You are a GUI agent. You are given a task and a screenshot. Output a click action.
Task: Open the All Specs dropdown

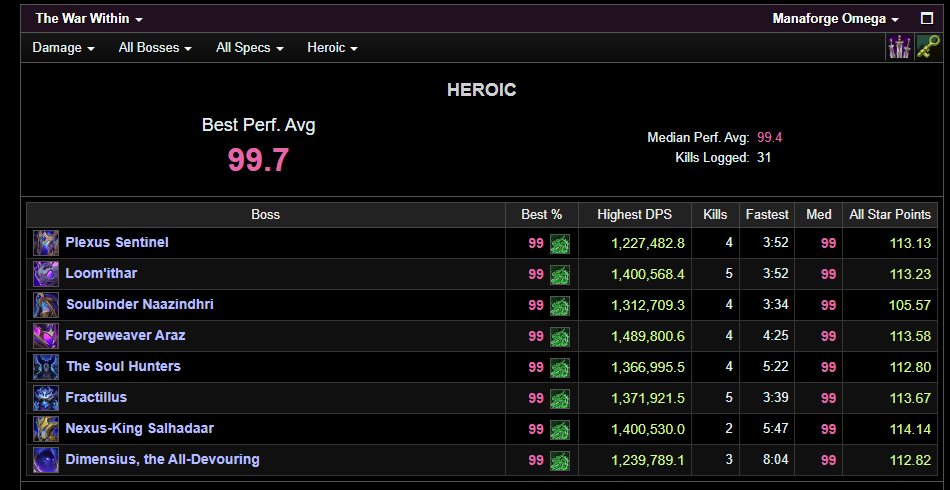pyautogui.click(x=250, y=47)
